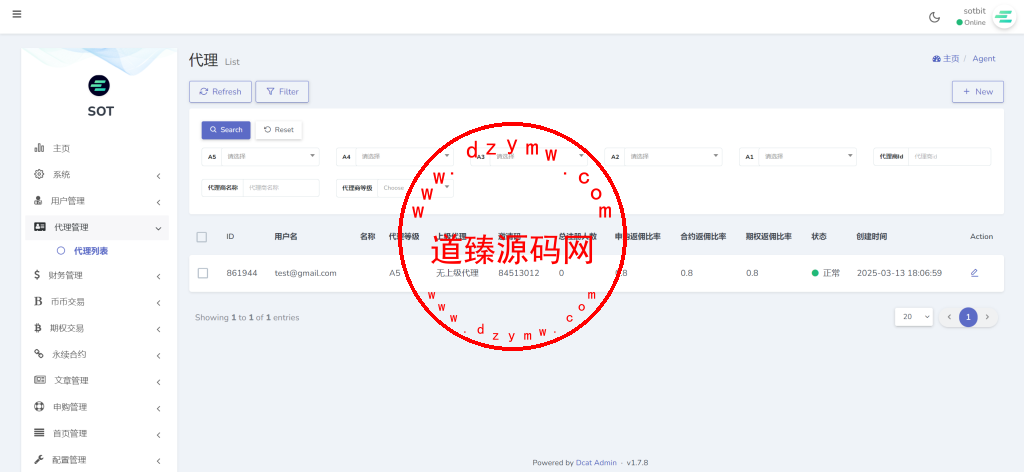
Task: Expand the 用户管理 menu chevron
Action: coord(158,202)
